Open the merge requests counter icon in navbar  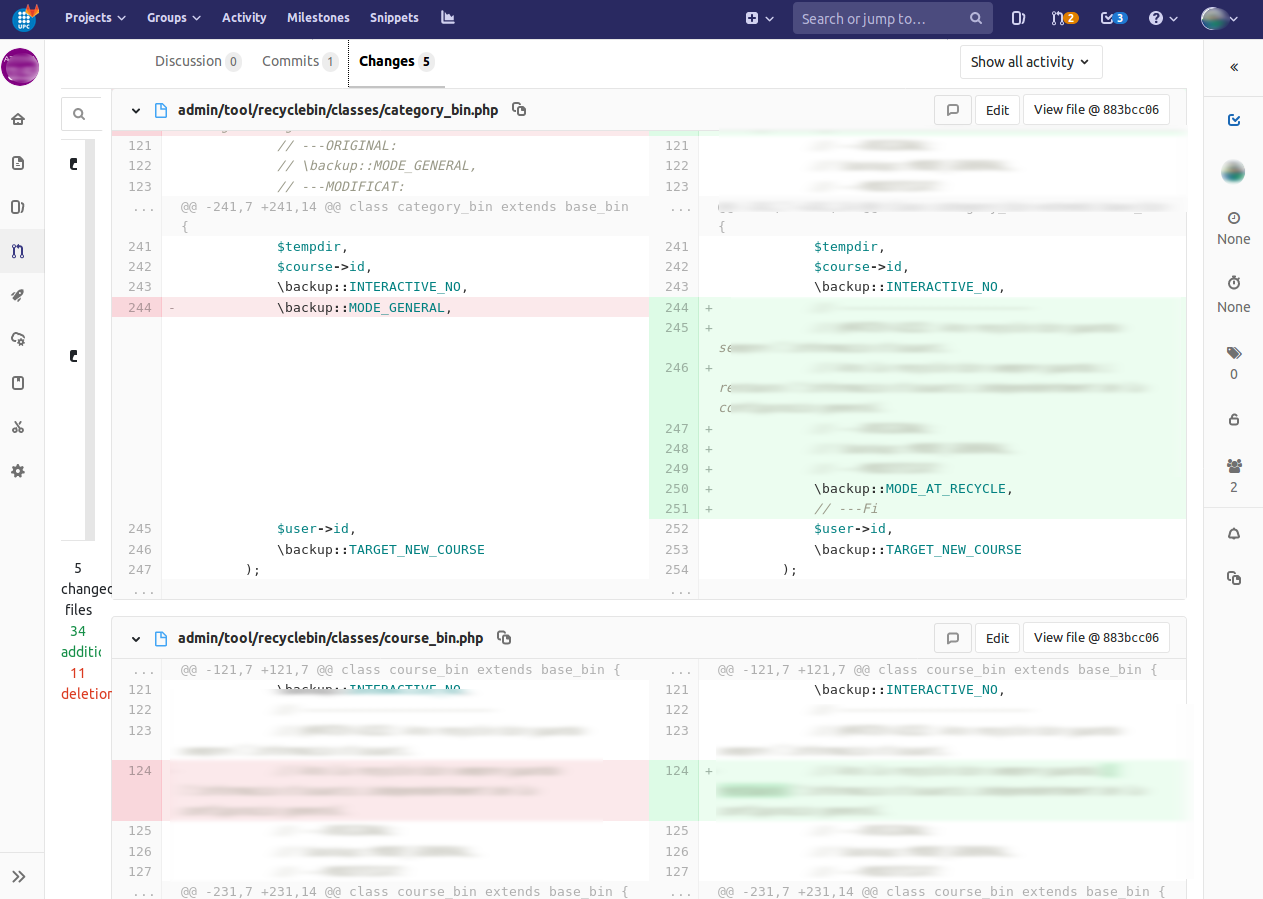coord(1058,17)
